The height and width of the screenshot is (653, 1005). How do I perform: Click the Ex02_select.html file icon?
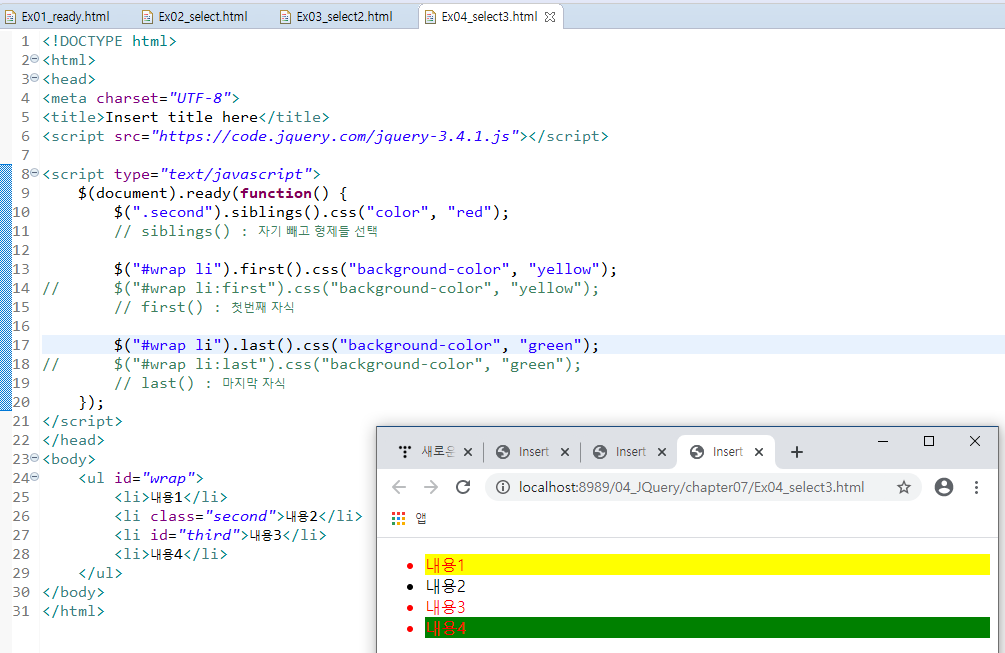point(147,17)
